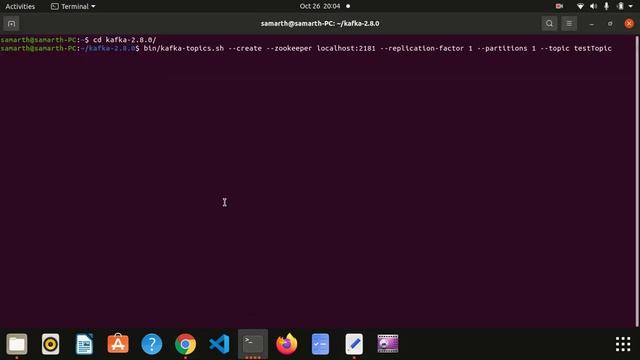Click '--create' option text

(x=245, y=48)
